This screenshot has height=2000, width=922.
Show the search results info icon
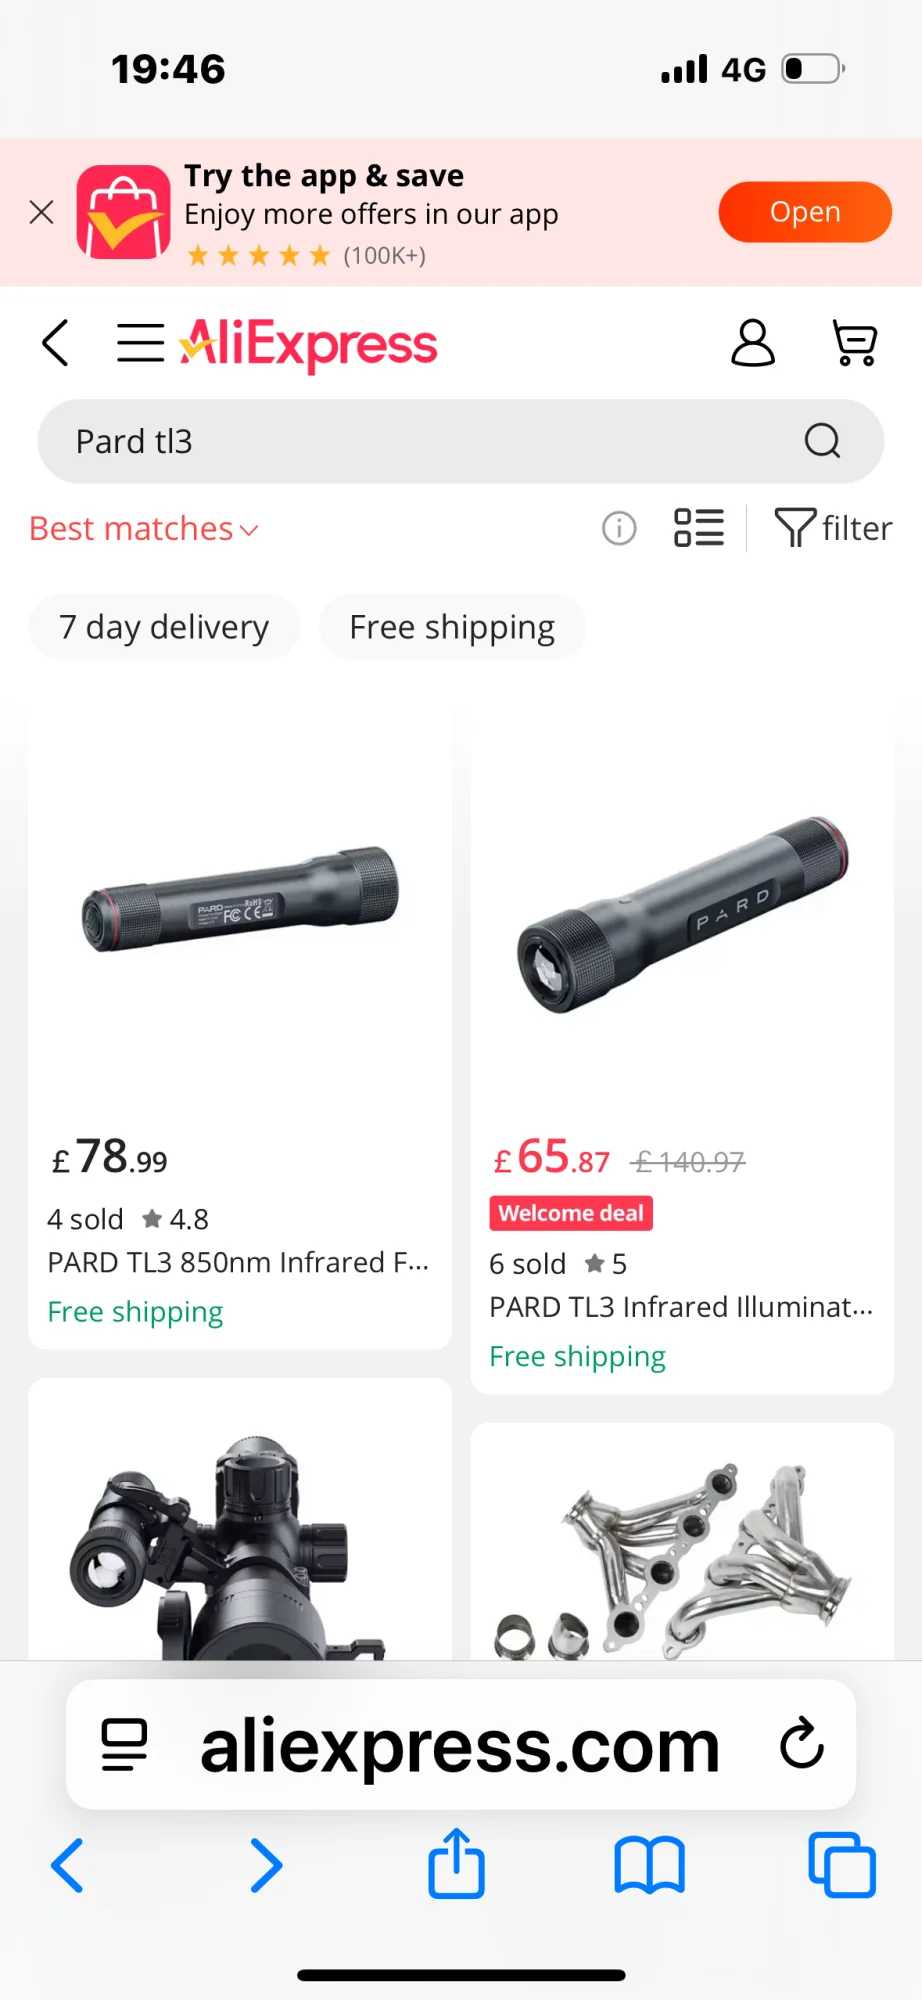pyautogui.click(x=619, y=528)
